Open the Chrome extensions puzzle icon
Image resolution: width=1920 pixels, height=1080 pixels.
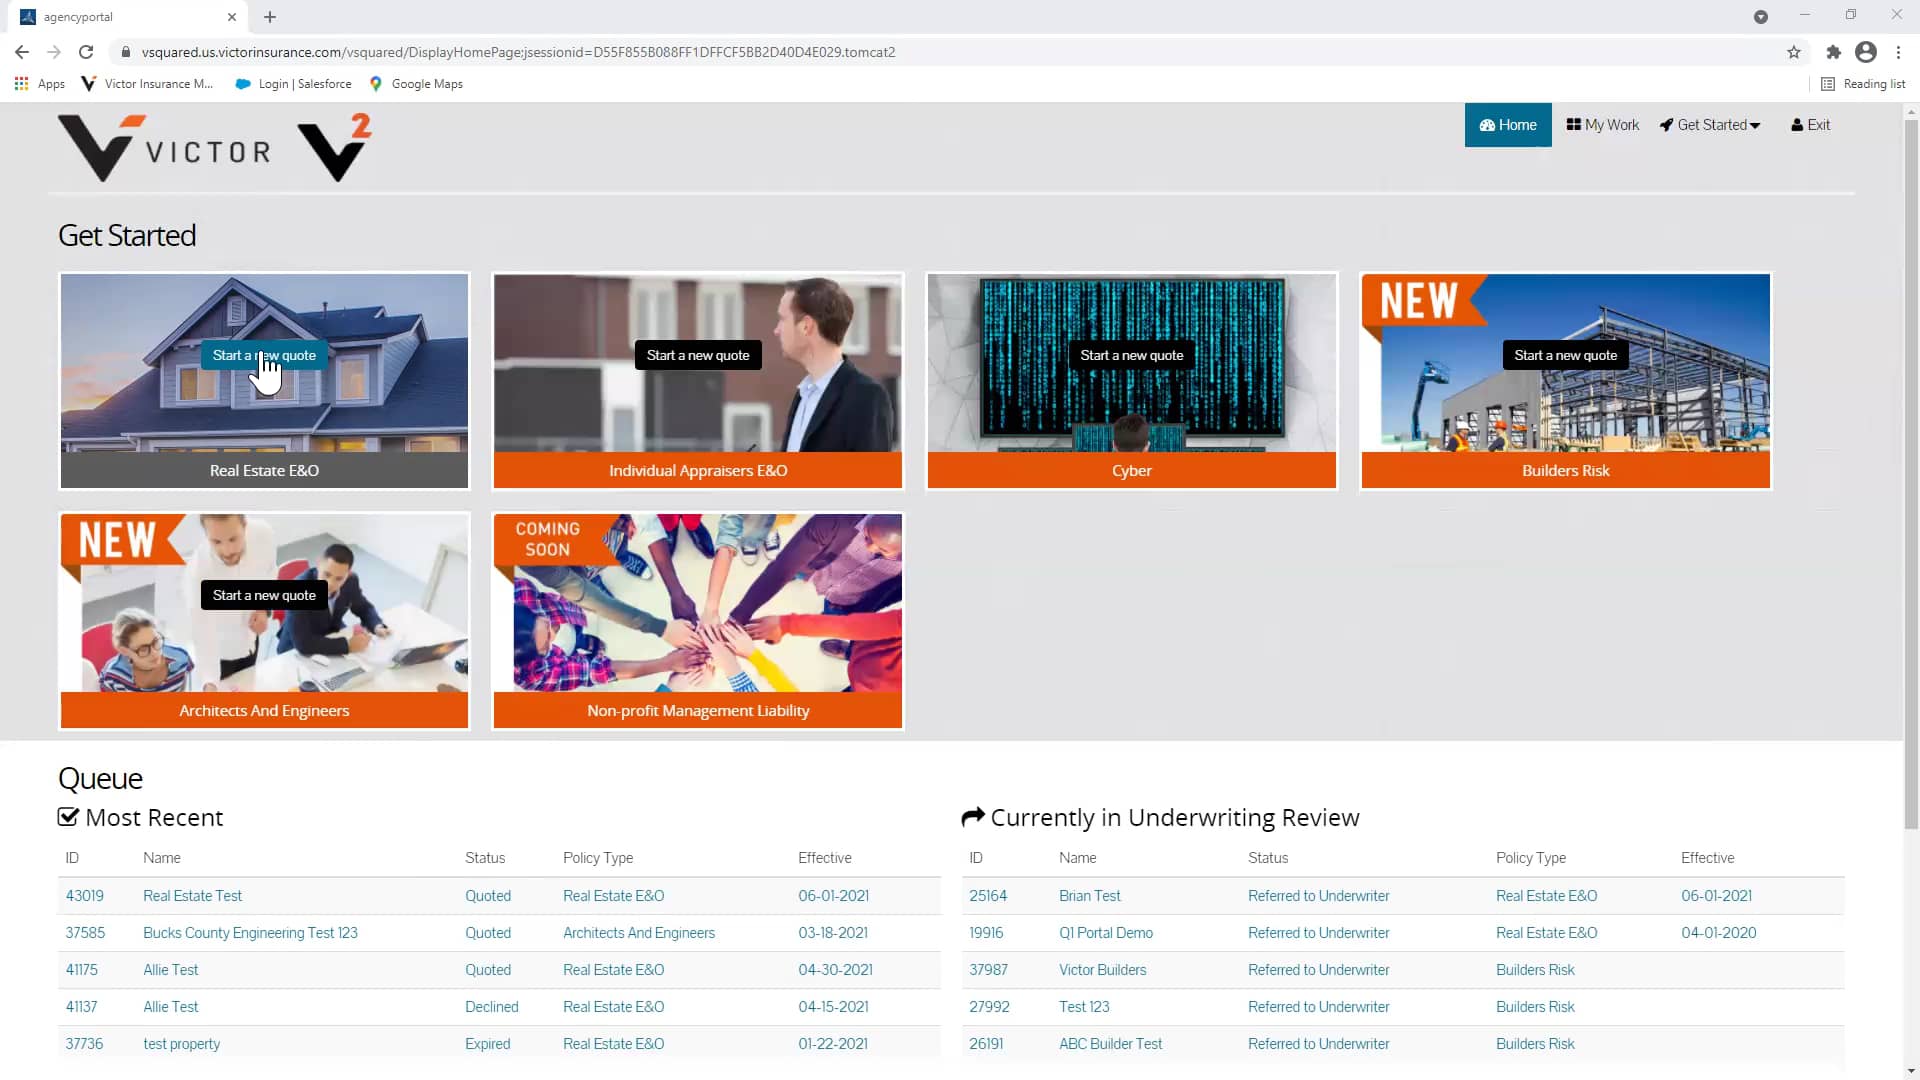[1833, 52]
